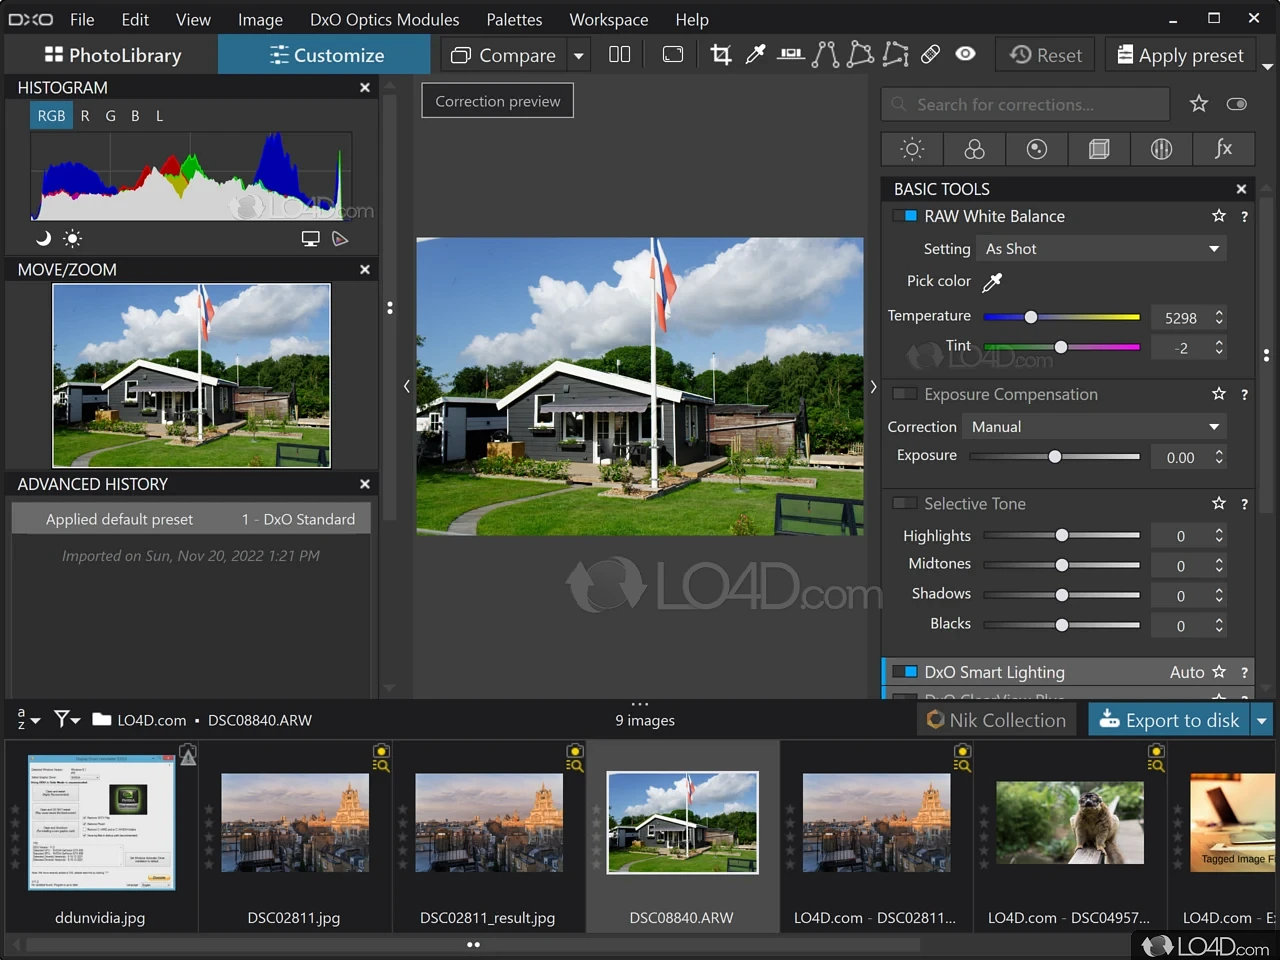Click the Temperature value stepper

point(1219,317)
